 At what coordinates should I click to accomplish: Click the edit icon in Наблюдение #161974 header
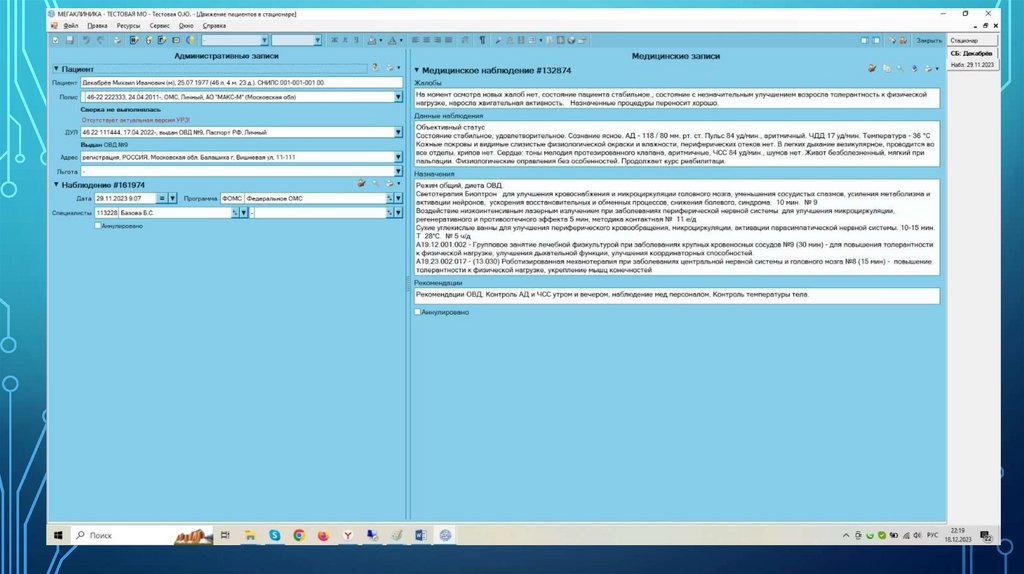pos(361,185)
